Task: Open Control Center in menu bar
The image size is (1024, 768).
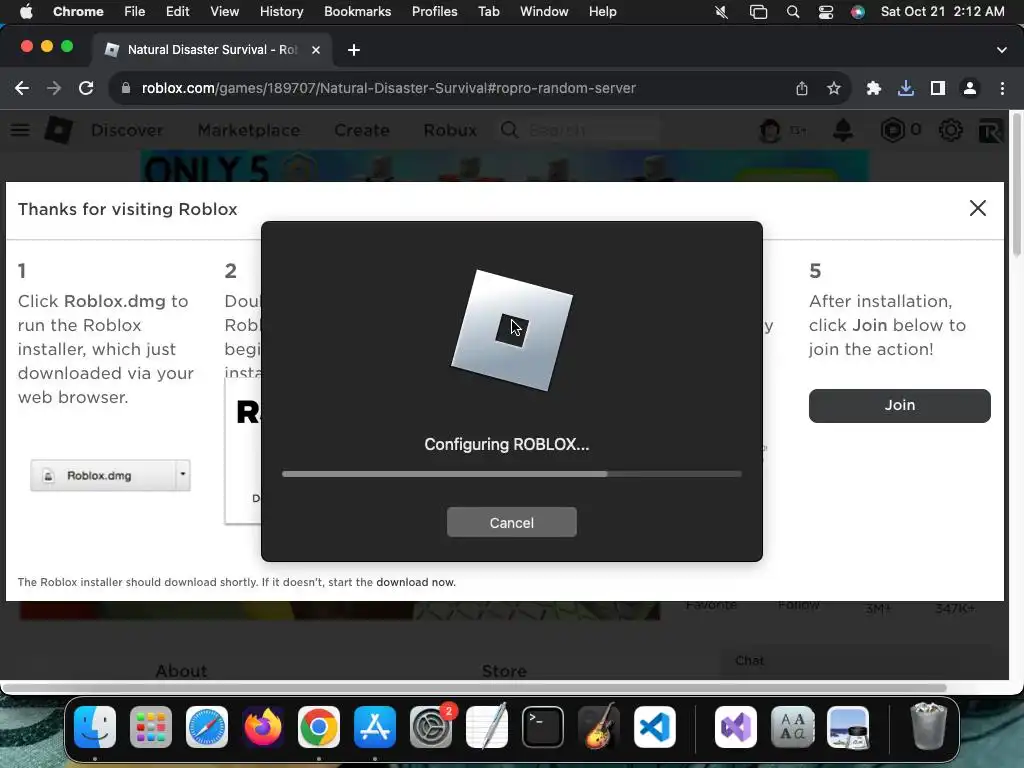Action: pyautogui.click(x=825, y=12)
